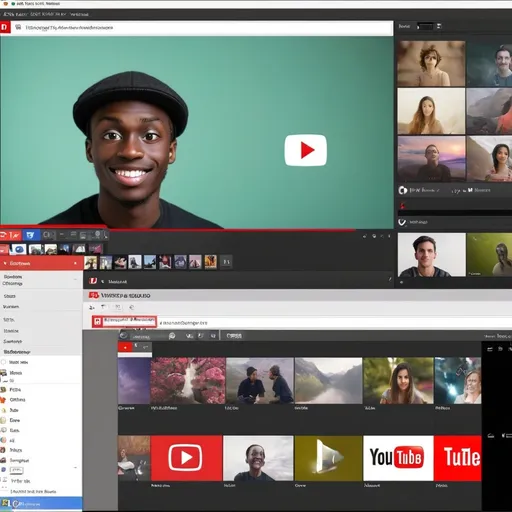Open the pink flowers and waterfall thumbnail
Image resolution: width=512 pixels, height=512 pixels.
188,381
